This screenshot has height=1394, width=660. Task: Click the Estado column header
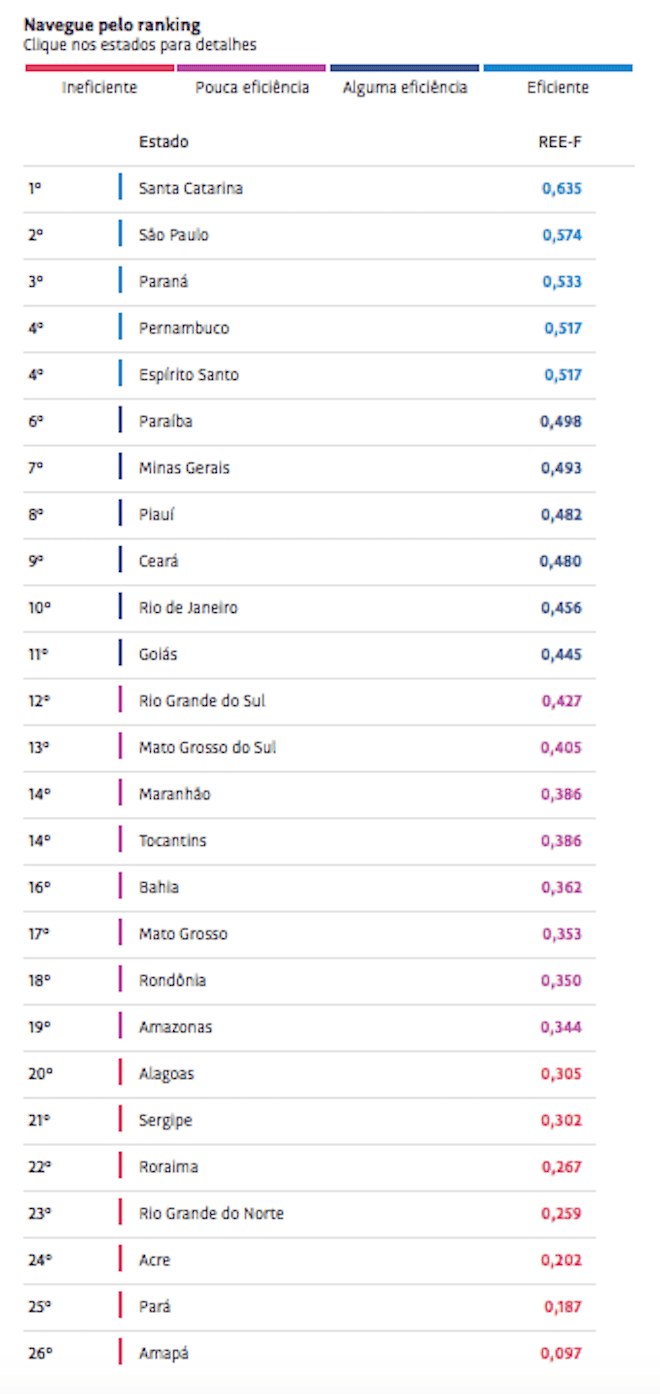pos(163,142)
